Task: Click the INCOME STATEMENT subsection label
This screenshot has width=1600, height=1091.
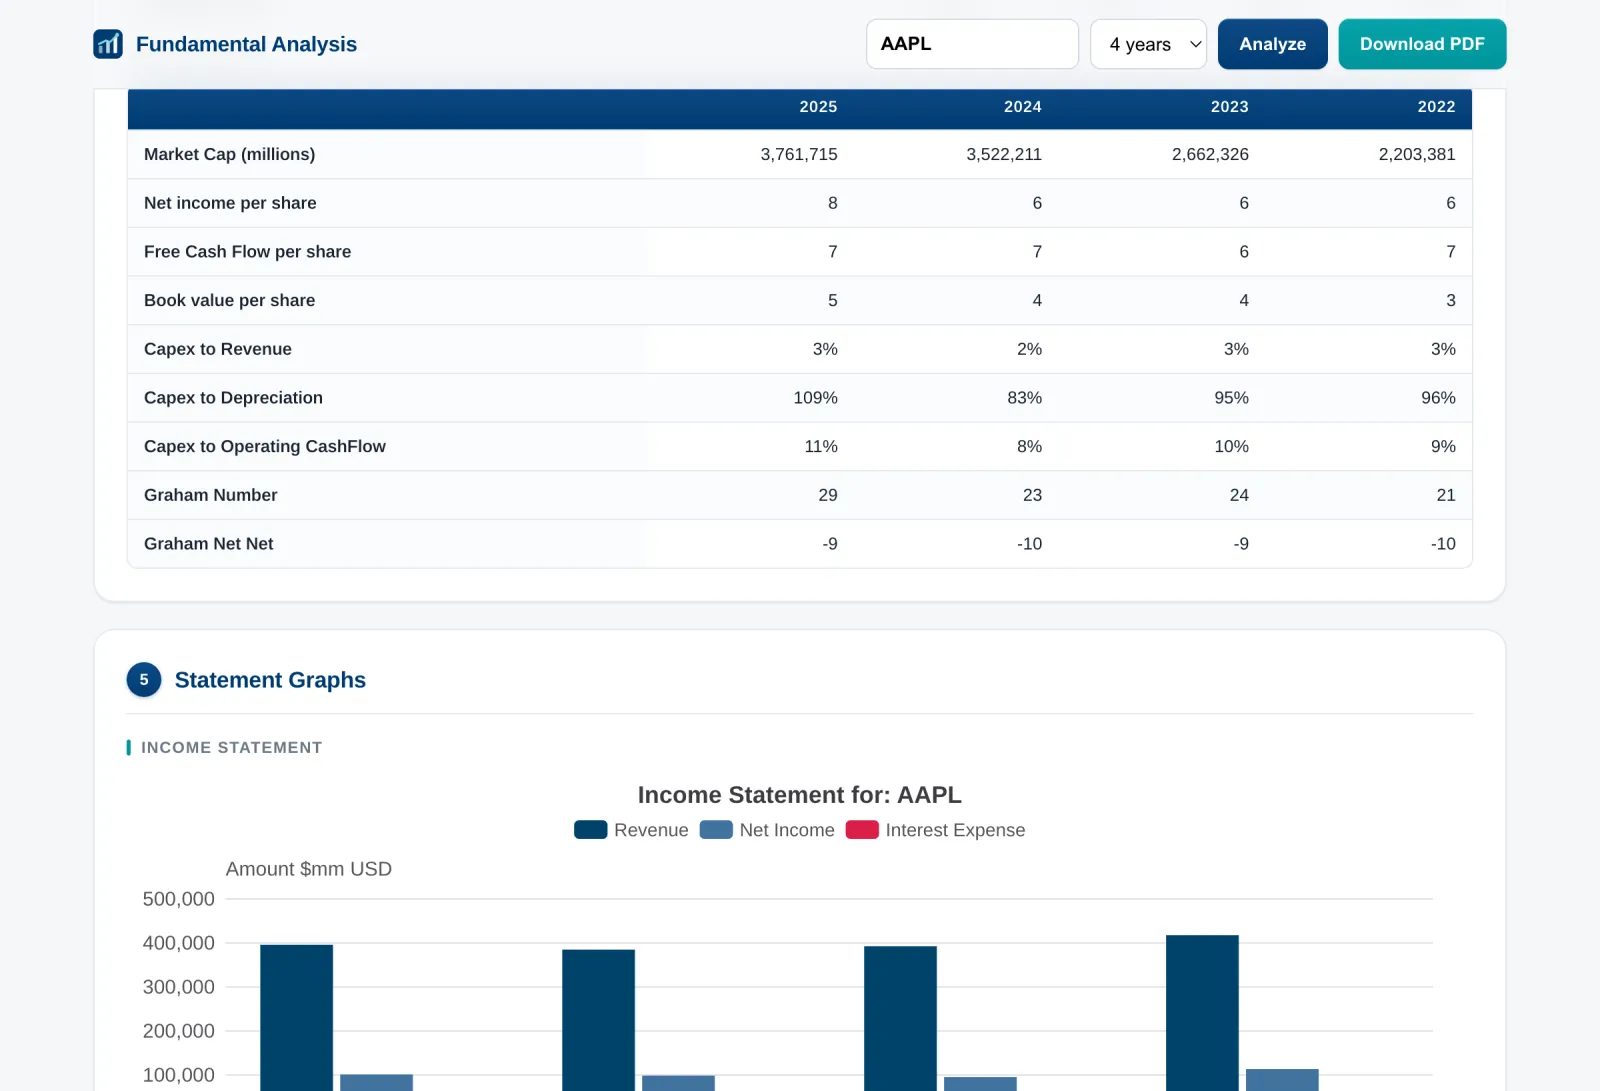Action: click(231, 747)
